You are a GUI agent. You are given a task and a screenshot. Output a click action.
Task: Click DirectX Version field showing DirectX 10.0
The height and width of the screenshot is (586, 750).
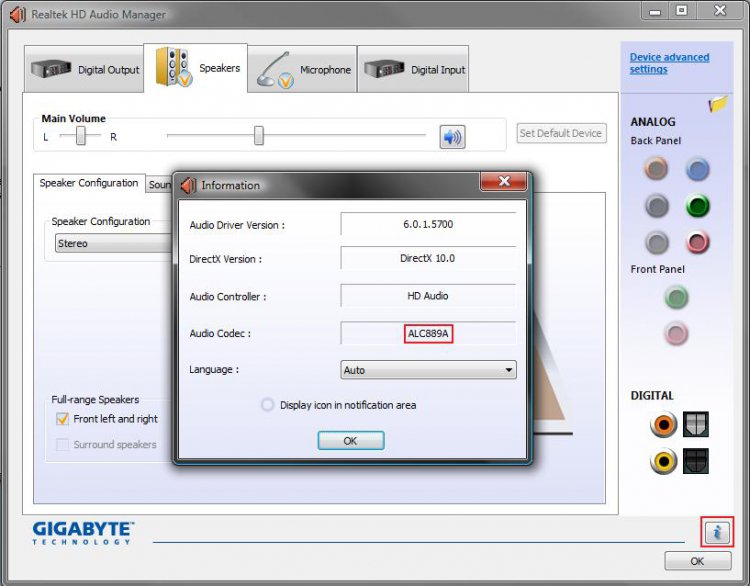[428, 258]
